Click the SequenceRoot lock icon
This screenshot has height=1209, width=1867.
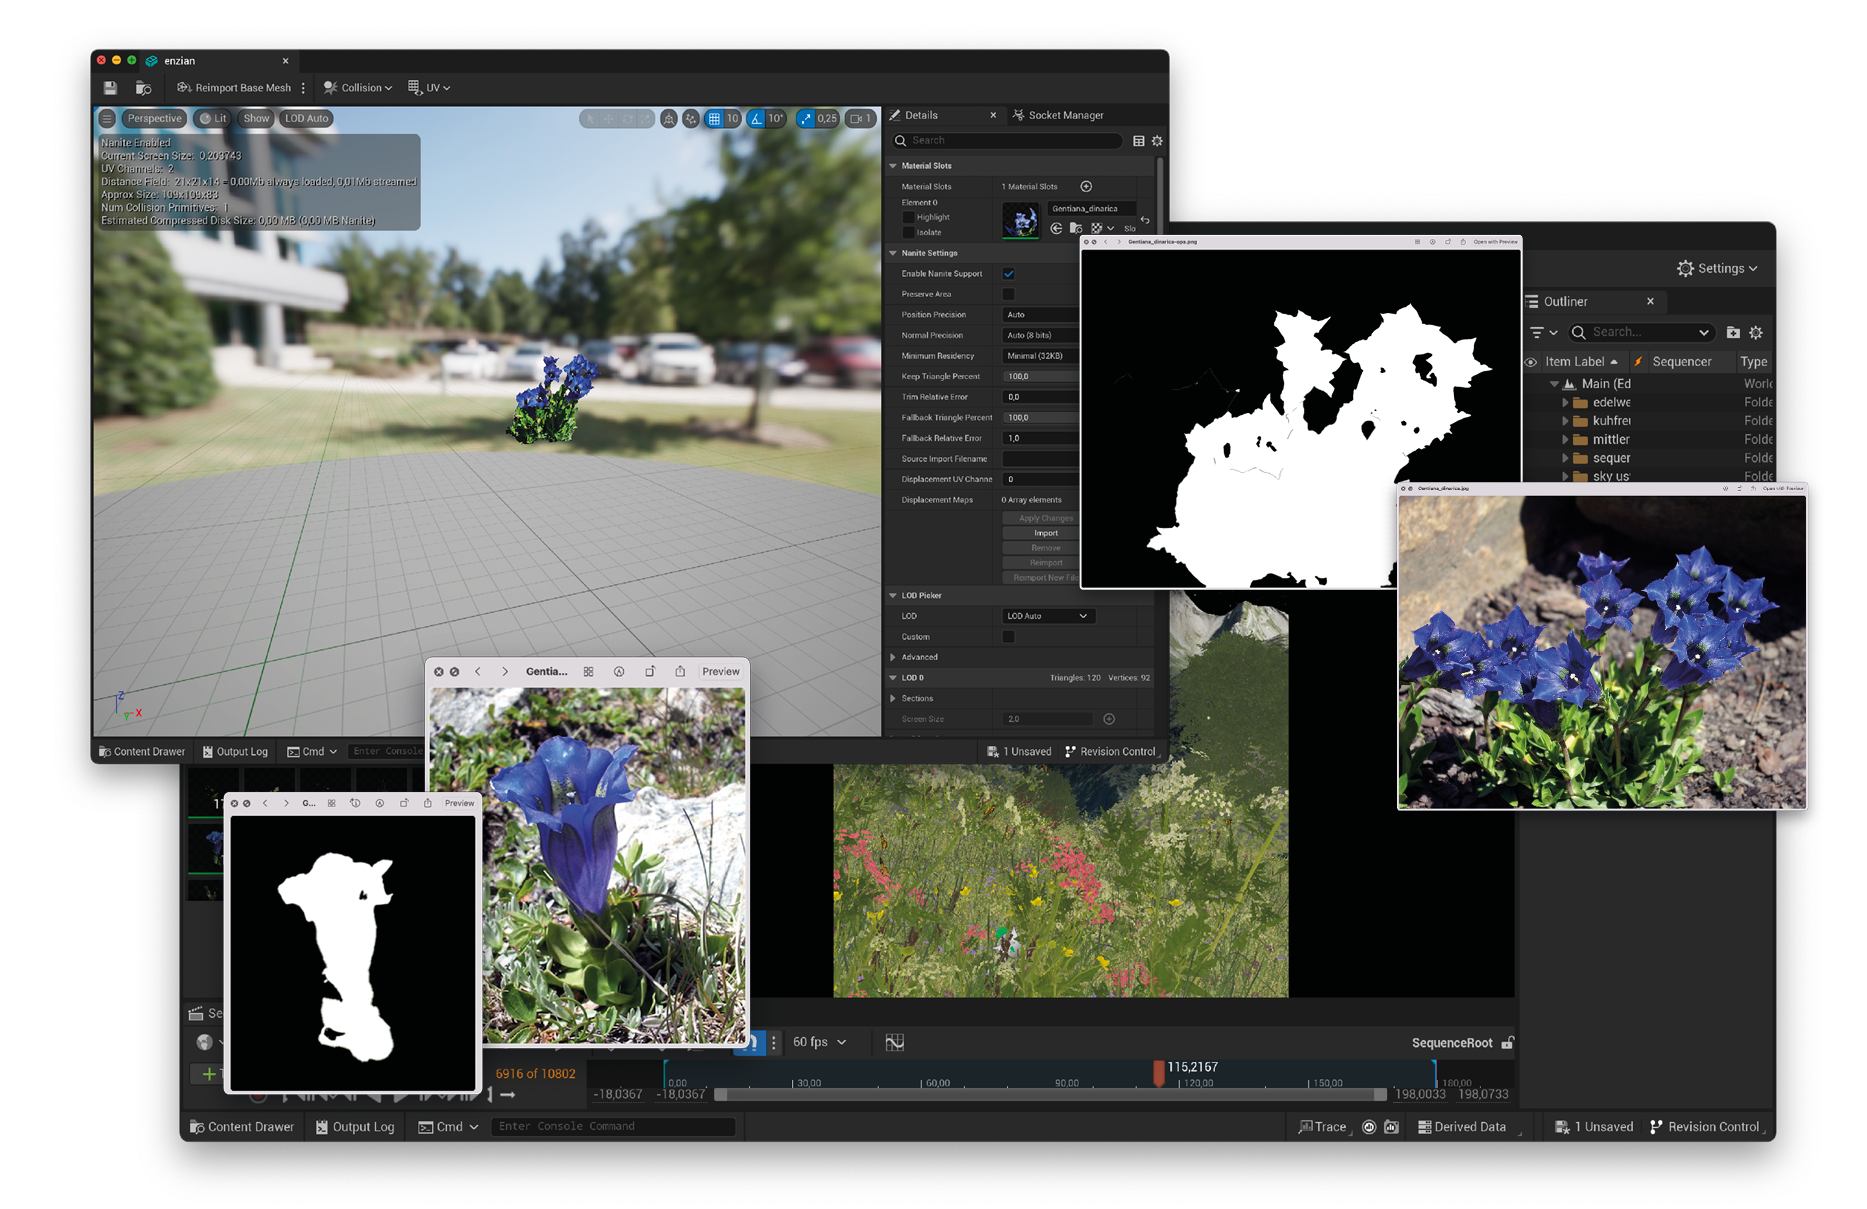(x=1508, y=1042)
